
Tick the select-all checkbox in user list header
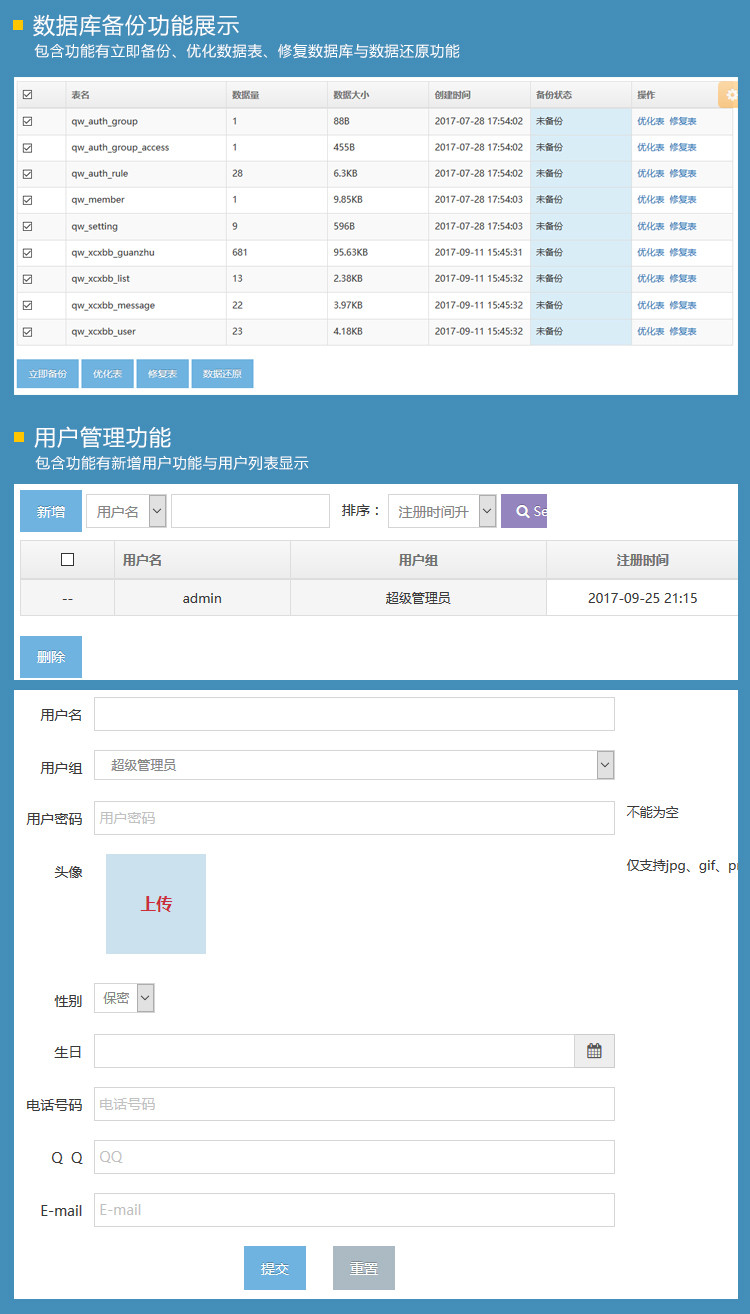tap(67, 560)
